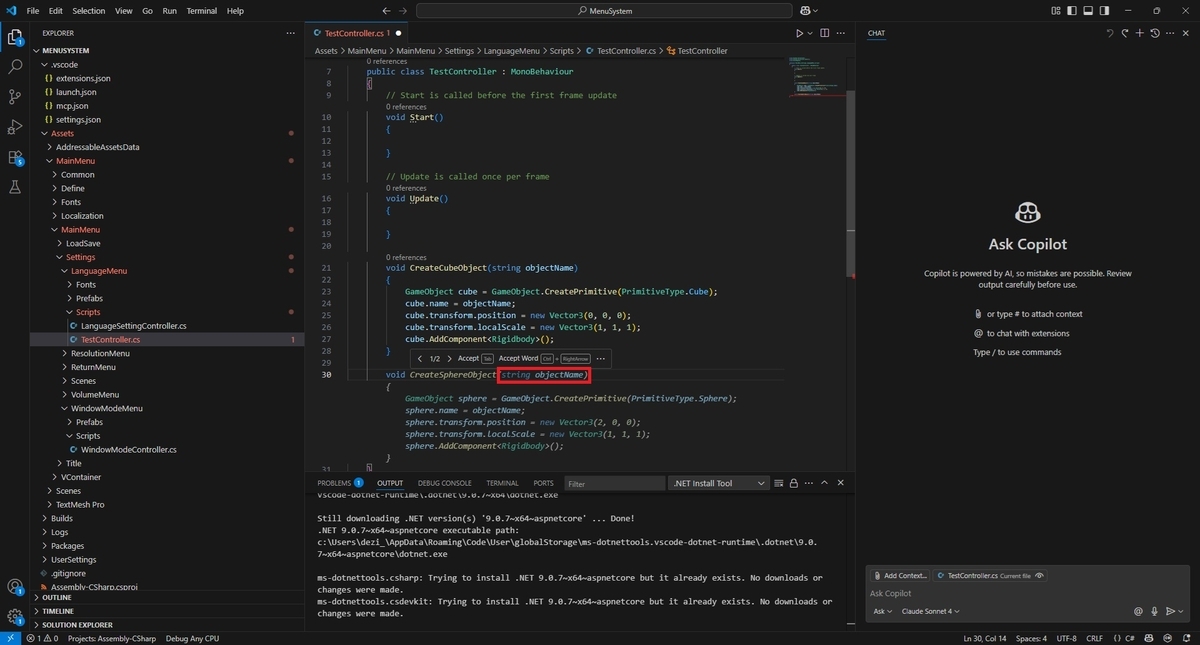Open the Source Control view
The width and height of the screenshot is (1200, 645).
pyautogui.click(x=15, y=97)
